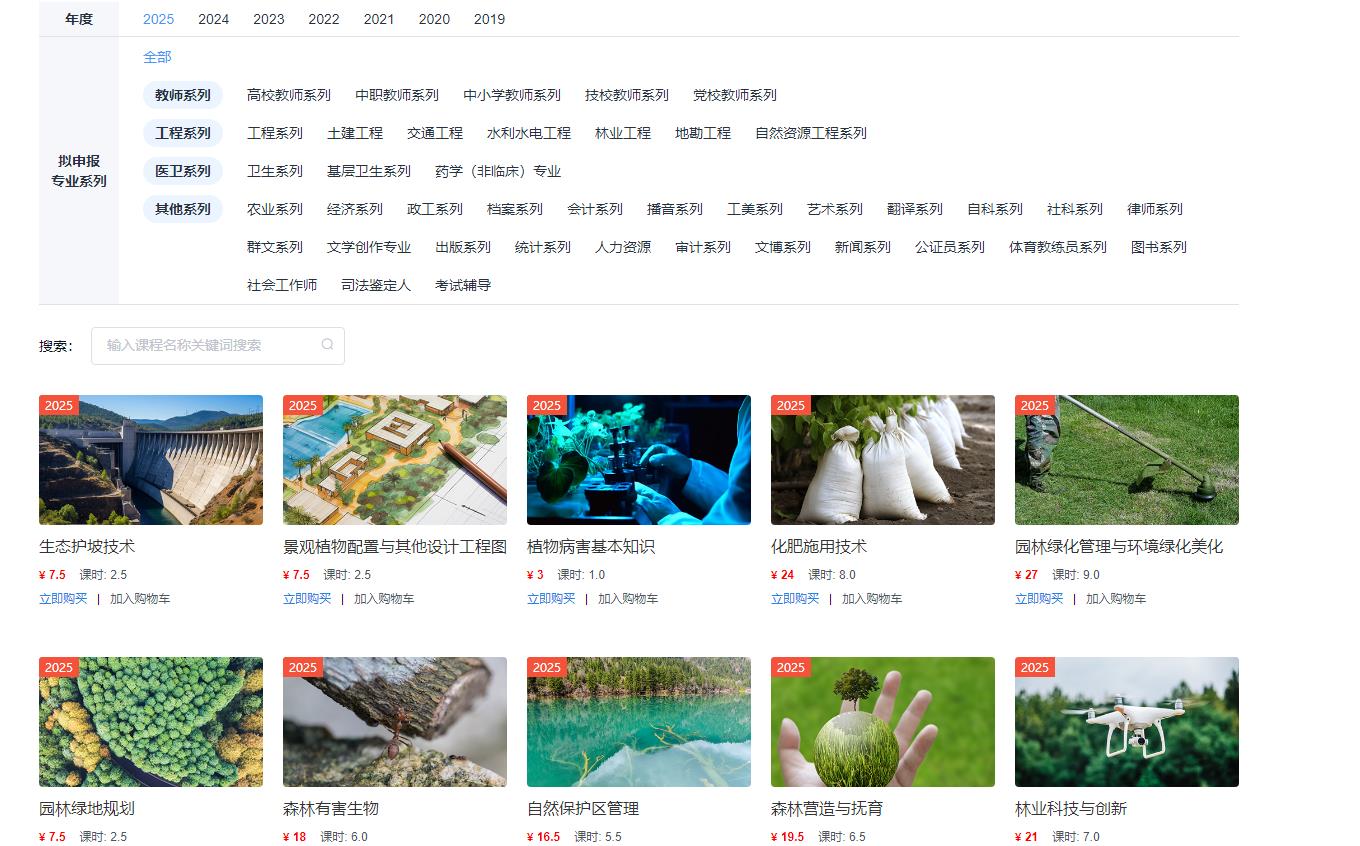Image resolution: width=1360 pixels, height=846 pixels.
Task: Choose the 全部 category filter
Action: click(x=157, y=57)
